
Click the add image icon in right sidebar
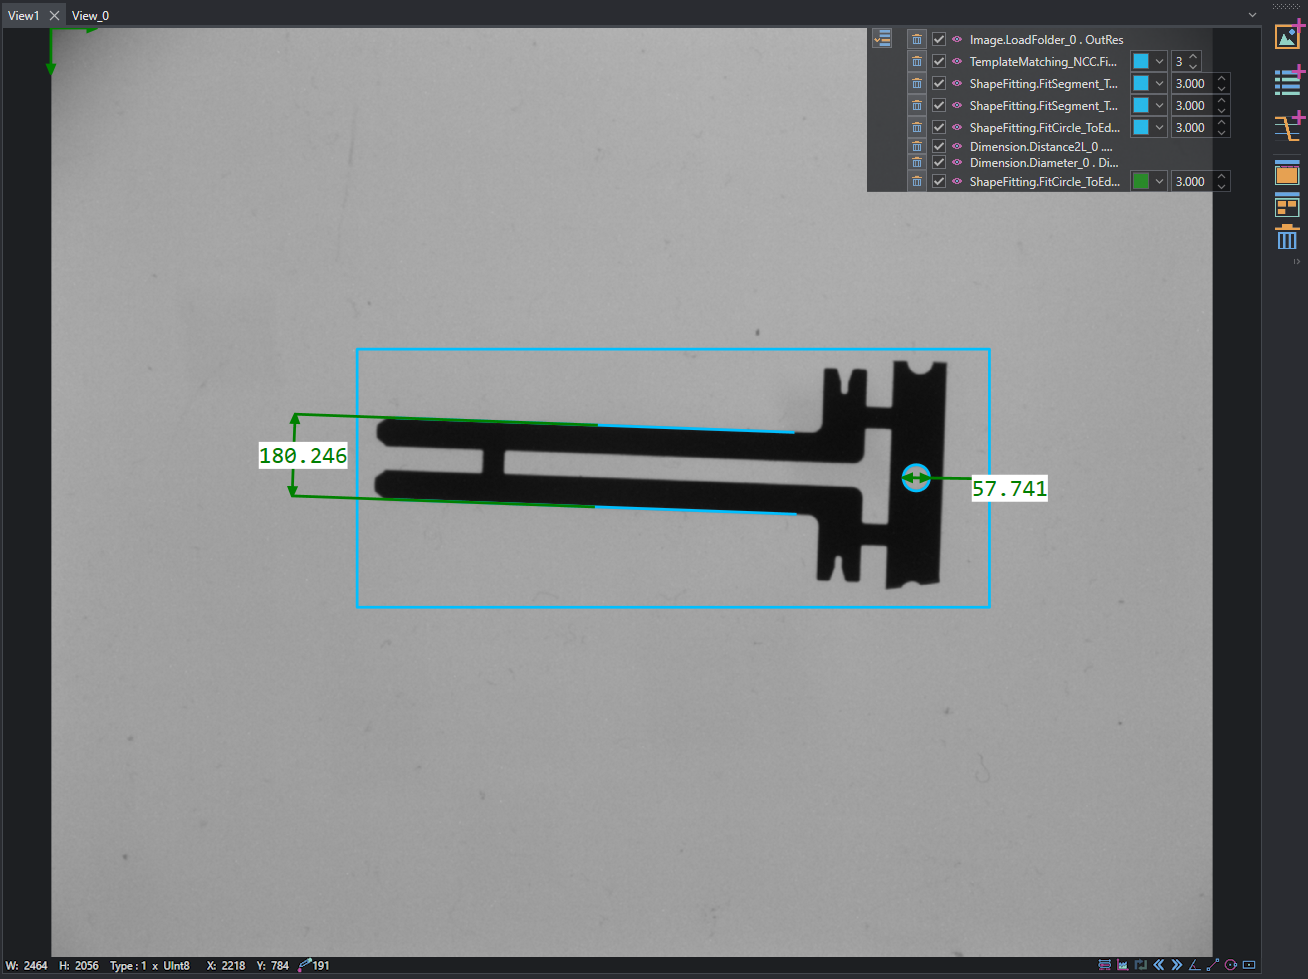point(1288,35)
